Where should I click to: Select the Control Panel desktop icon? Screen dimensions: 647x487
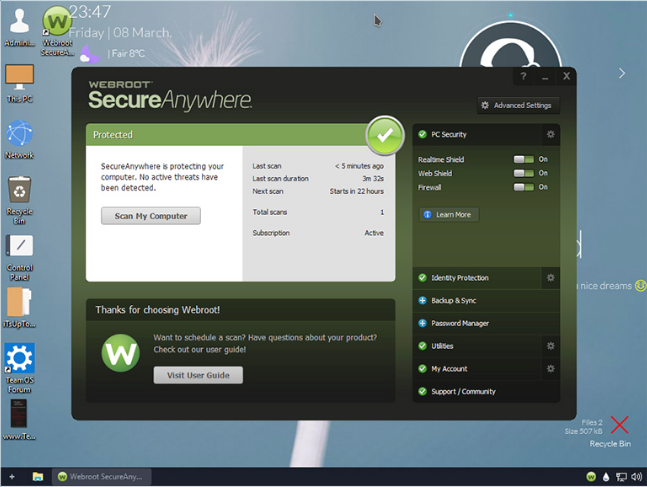pyautogui.click(x=19, y=258)
